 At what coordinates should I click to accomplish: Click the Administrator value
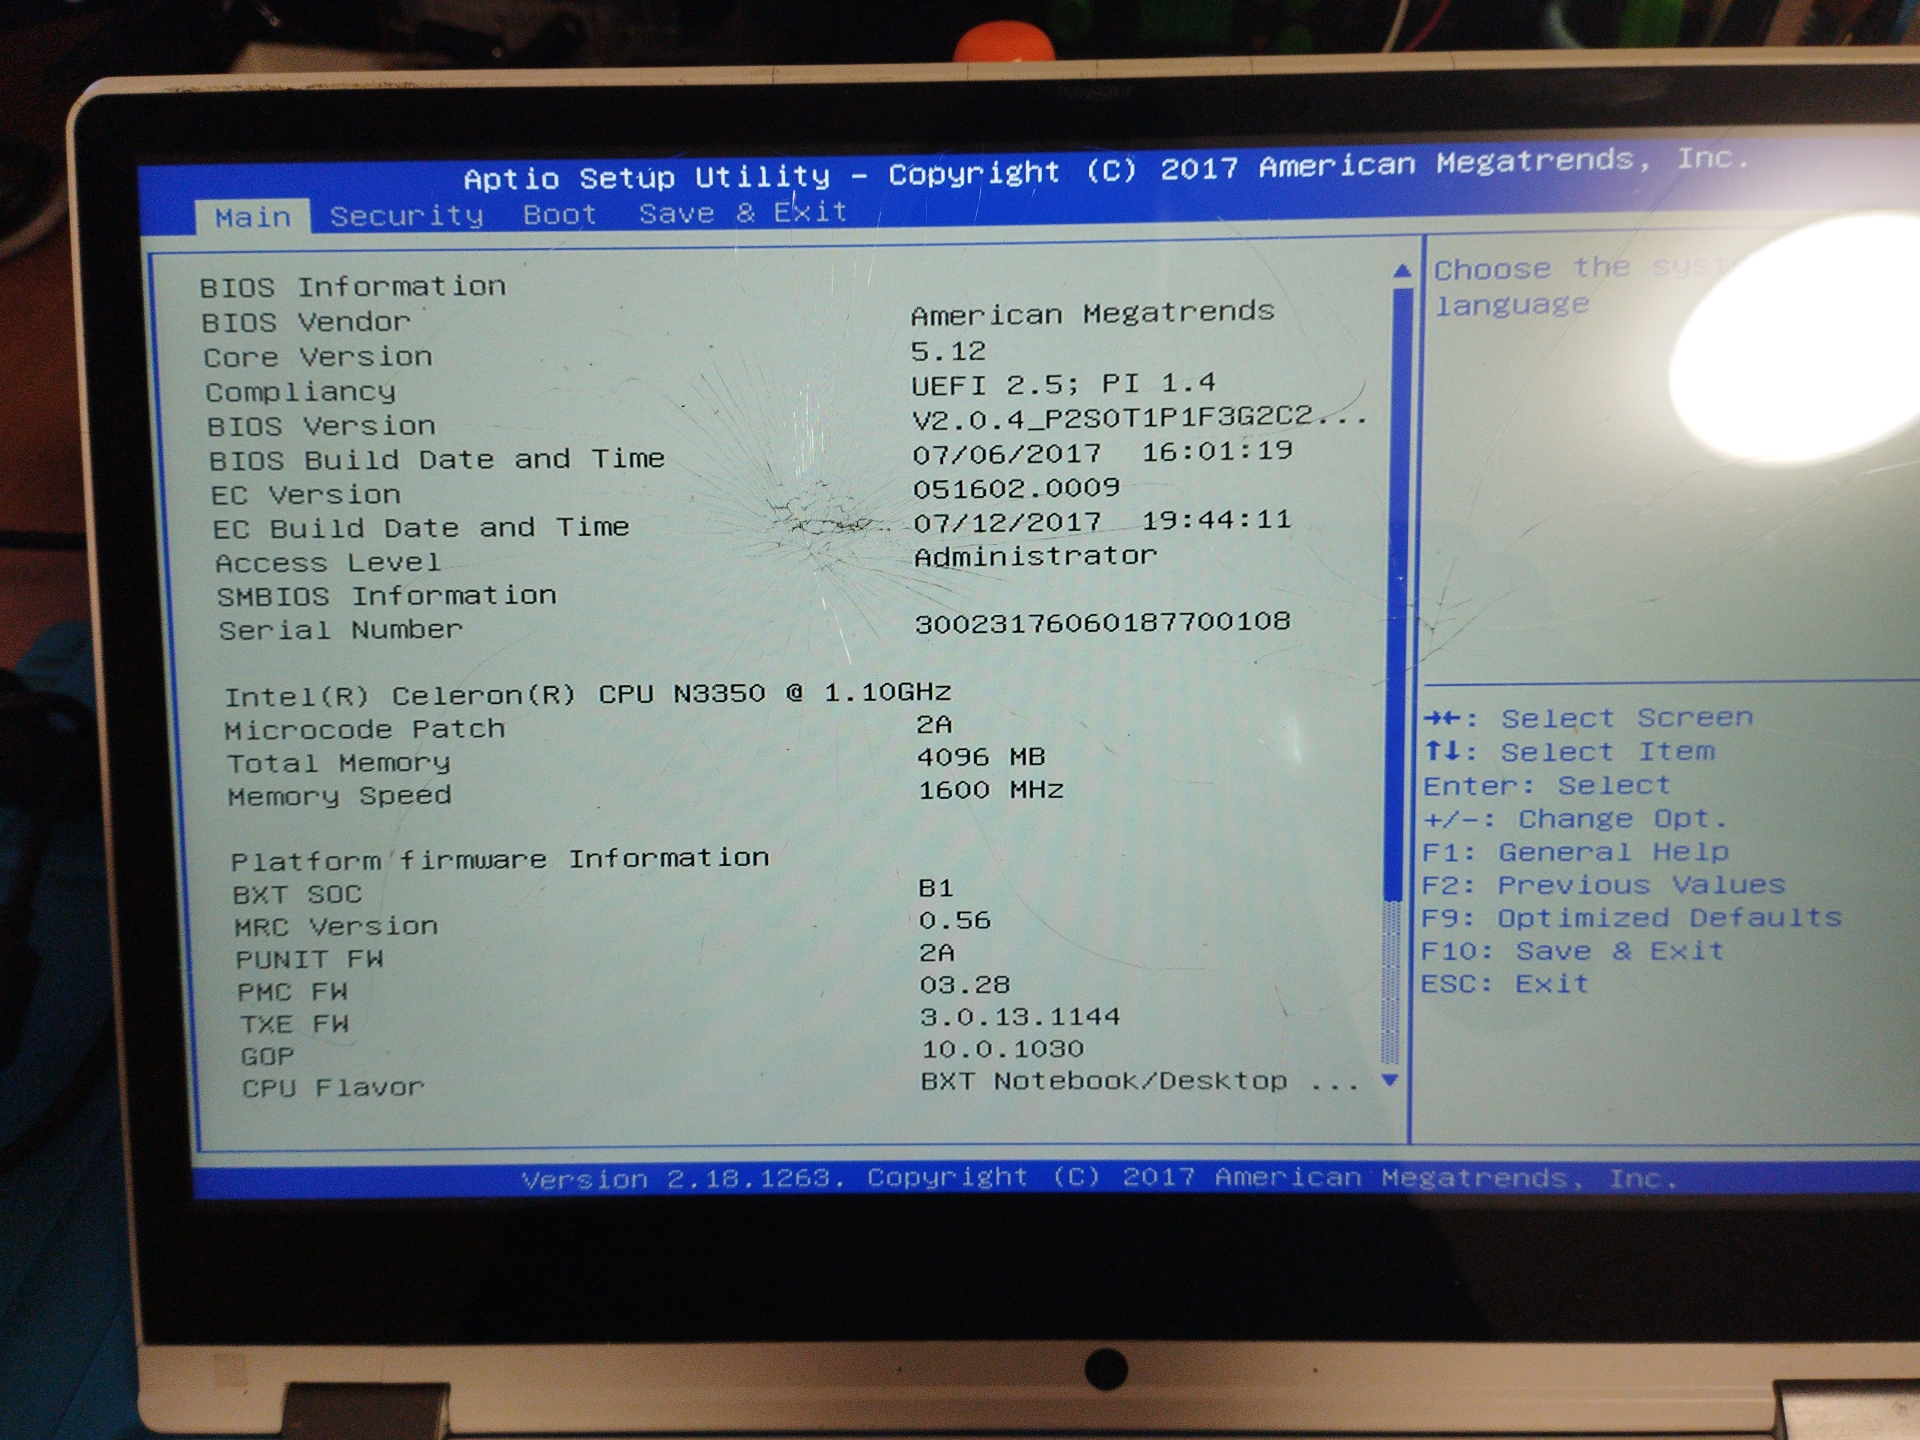[1035, 556]
